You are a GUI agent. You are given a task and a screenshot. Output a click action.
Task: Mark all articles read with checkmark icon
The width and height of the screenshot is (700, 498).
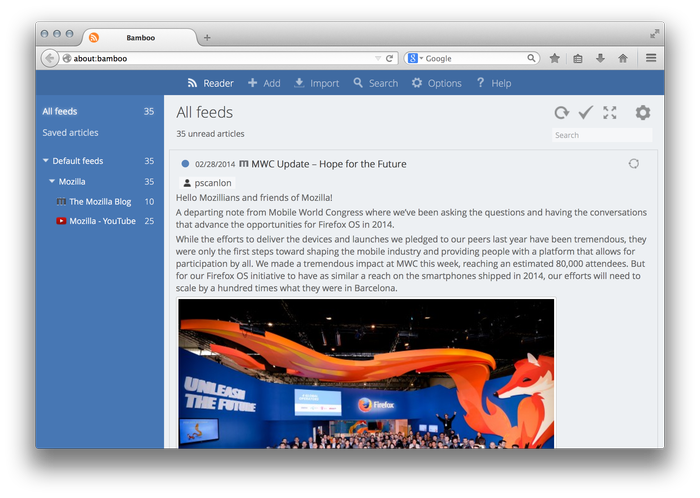click(586, 112)
